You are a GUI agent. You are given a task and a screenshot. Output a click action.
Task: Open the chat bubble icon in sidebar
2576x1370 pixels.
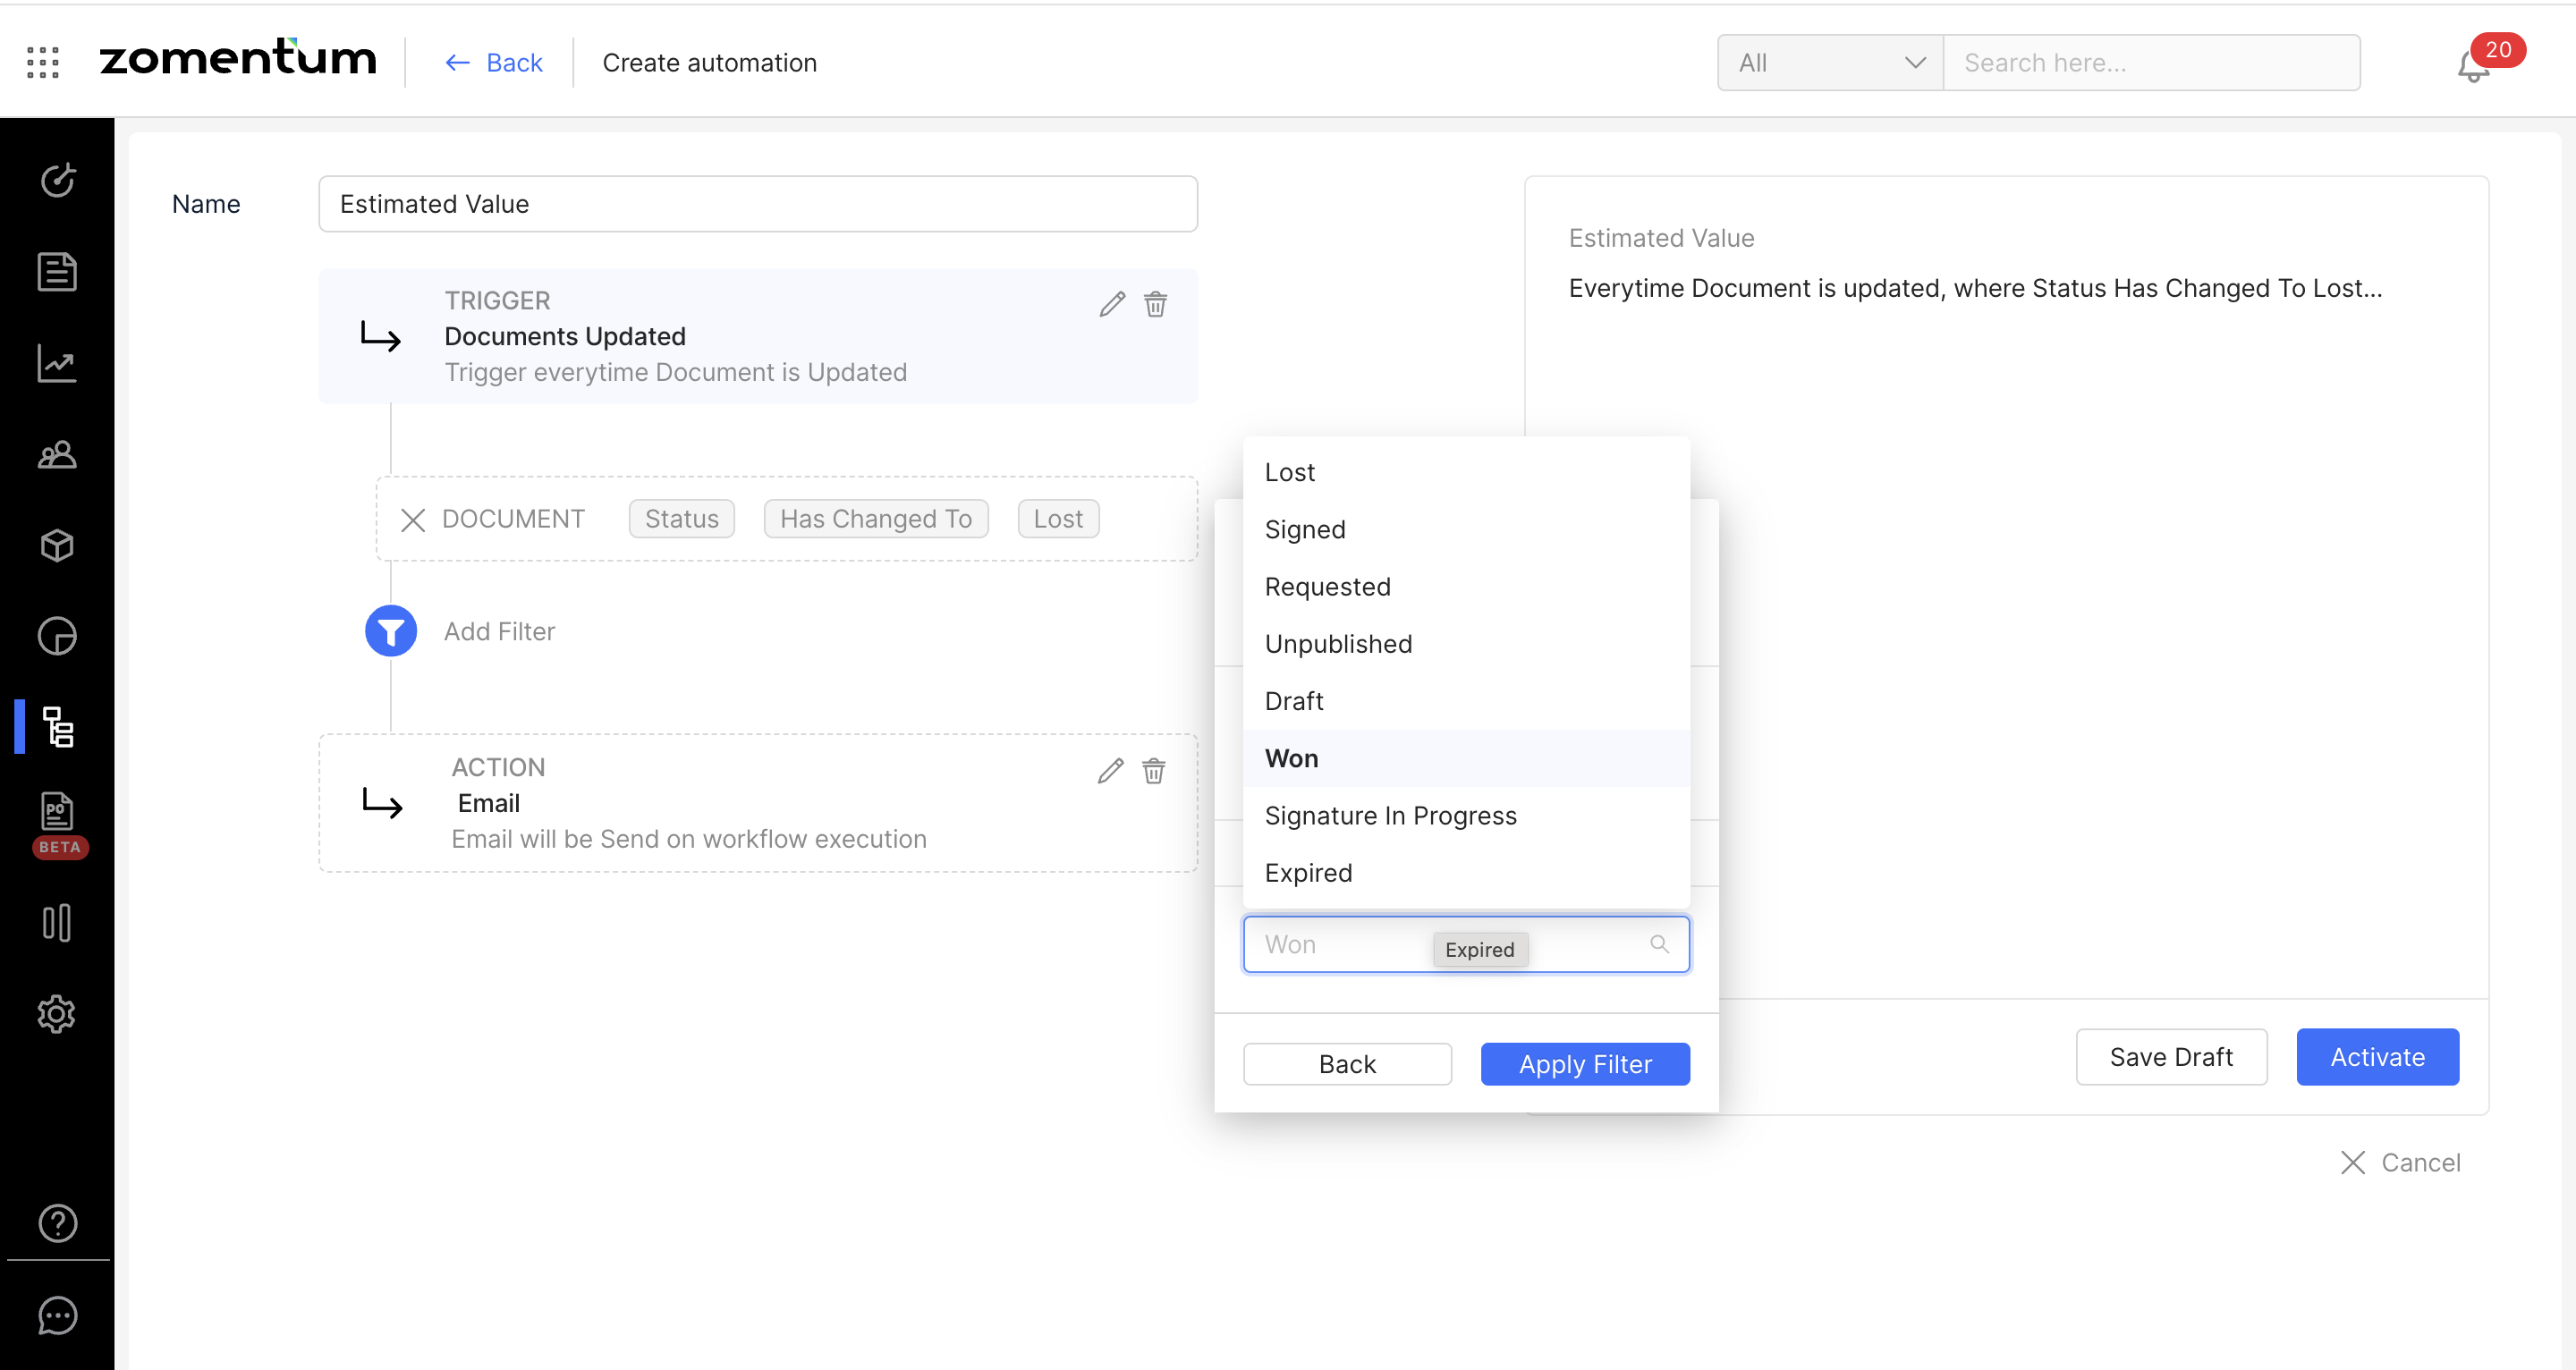(57, 1315)
